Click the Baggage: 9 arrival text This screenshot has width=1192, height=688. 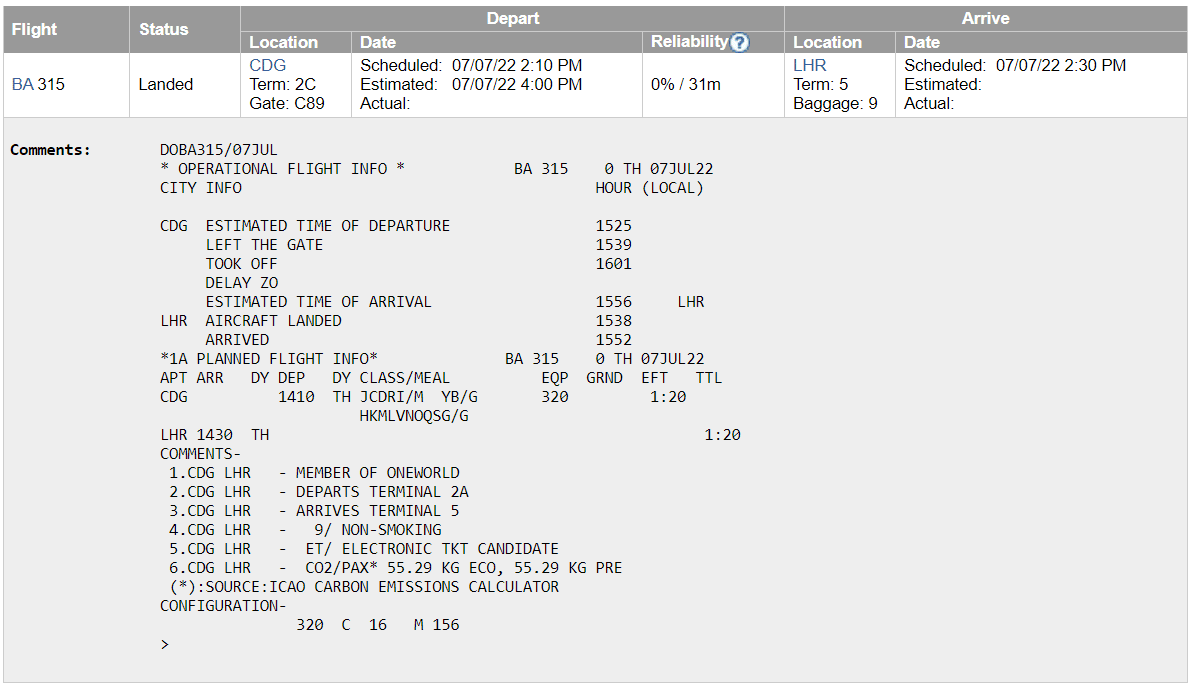click(835, 104)
